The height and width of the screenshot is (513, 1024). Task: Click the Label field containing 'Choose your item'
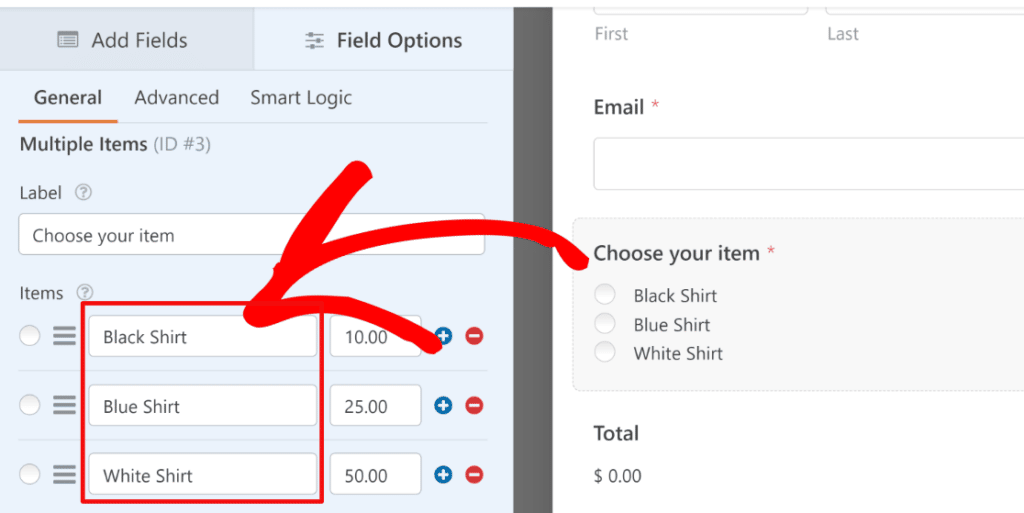point(250,236)
